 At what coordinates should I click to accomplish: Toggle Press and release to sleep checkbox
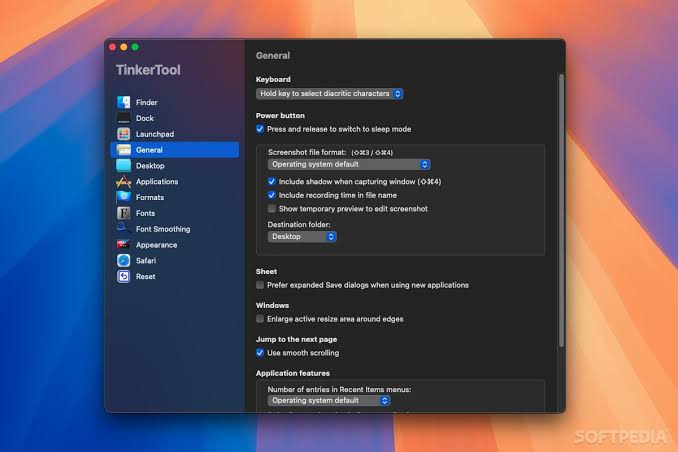(x=260, y=129)
